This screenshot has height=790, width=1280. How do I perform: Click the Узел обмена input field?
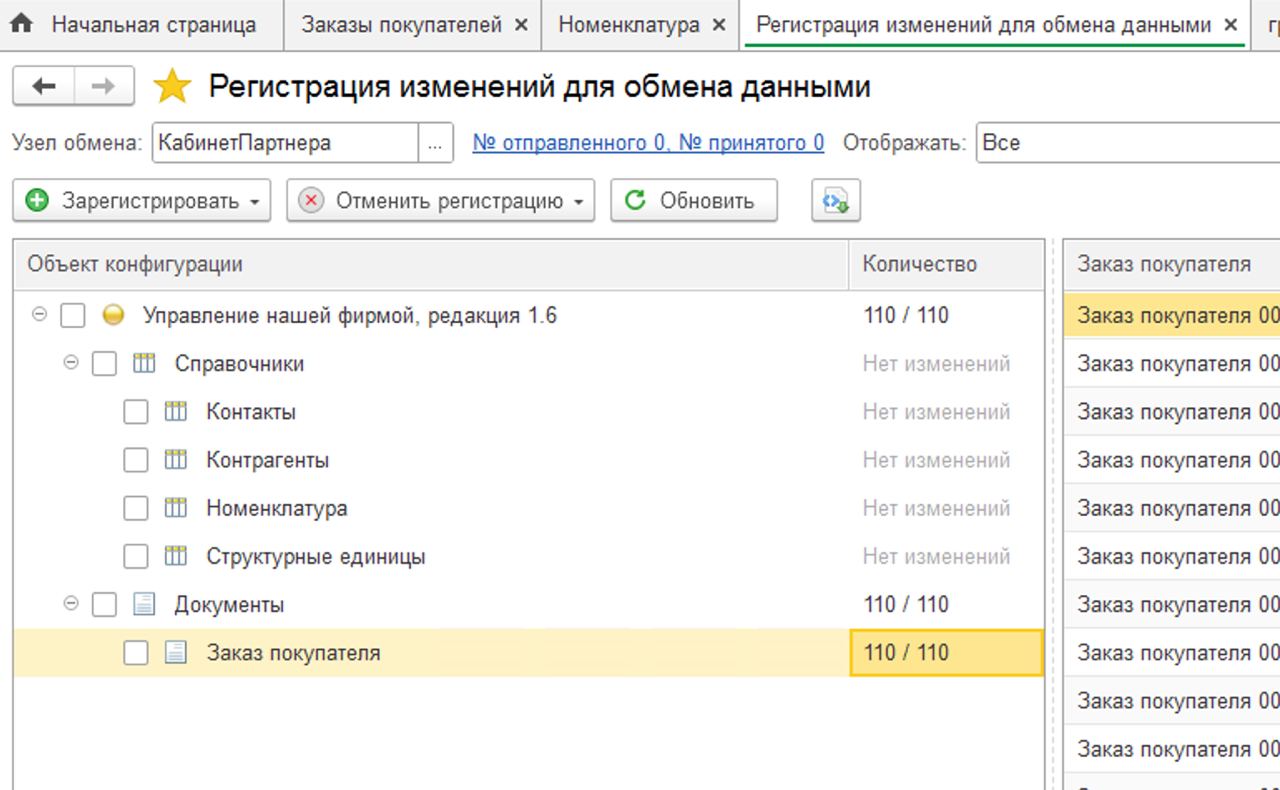285,143
